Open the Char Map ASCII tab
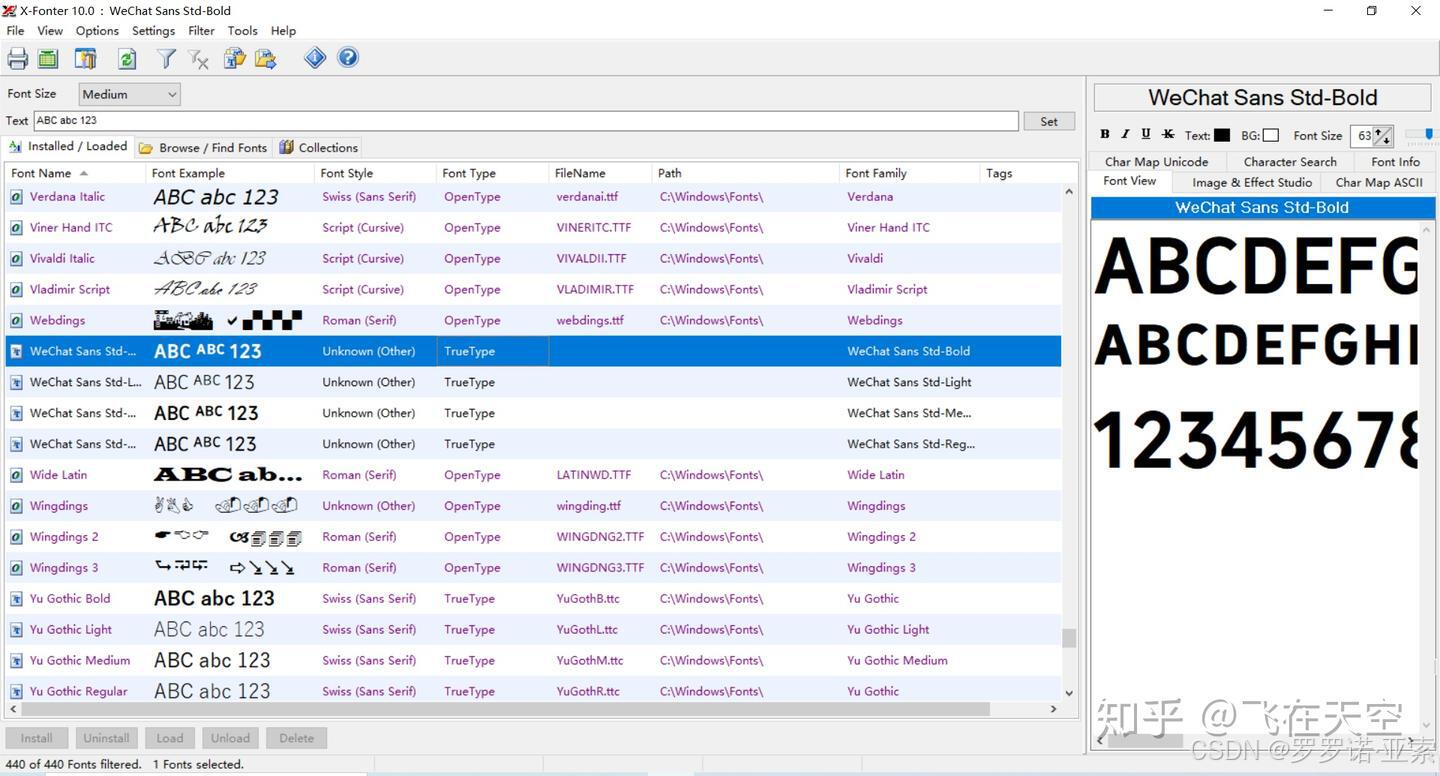This screenshot has width=1440, height=776. [x=1378, y=182]
